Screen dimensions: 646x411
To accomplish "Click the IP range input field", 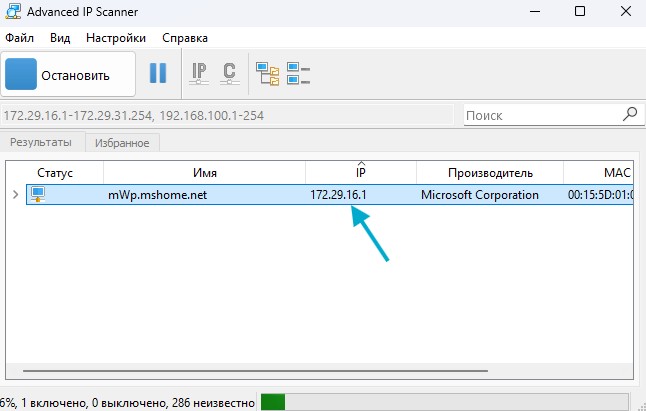I will pyautogui.click(x=227, y=115).
